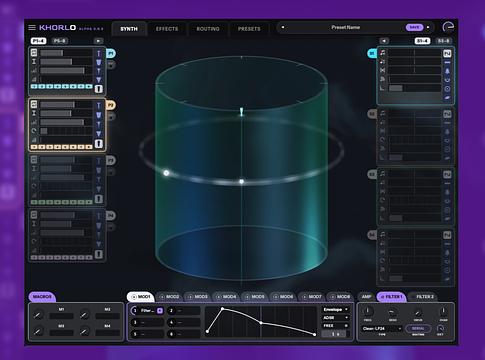This screenshot has width=485, height=360.
Task: Open the ROUTING tab
Action: point(208,29)
